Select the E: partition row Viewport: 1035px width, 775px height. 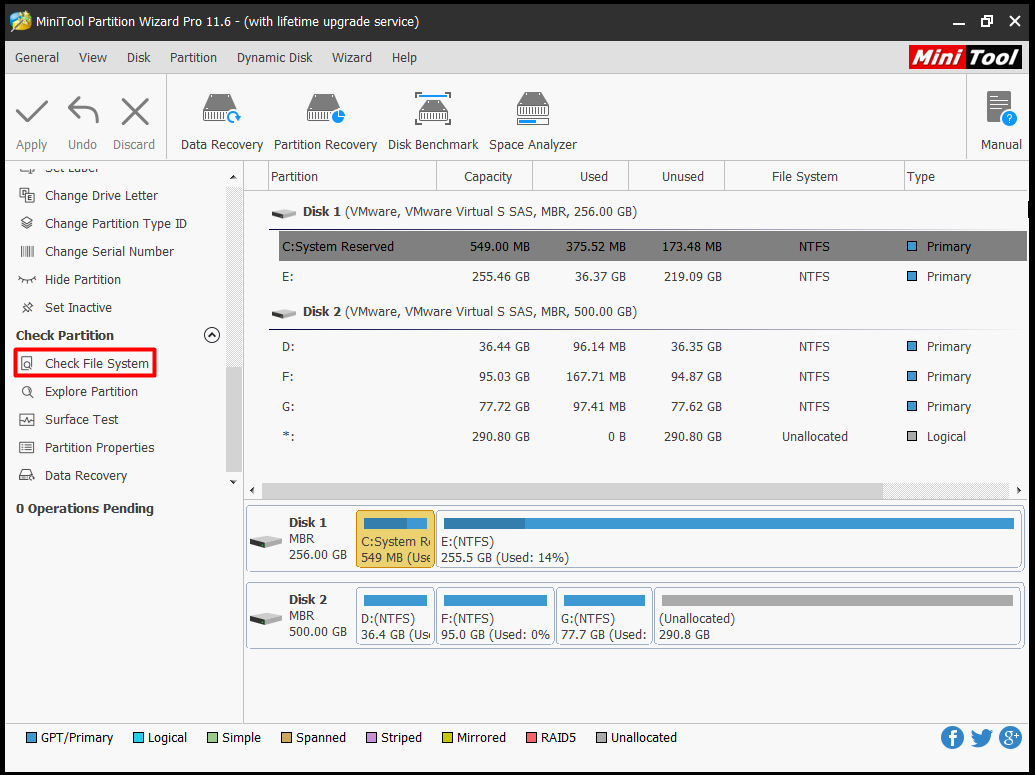[x=652, y=277]
